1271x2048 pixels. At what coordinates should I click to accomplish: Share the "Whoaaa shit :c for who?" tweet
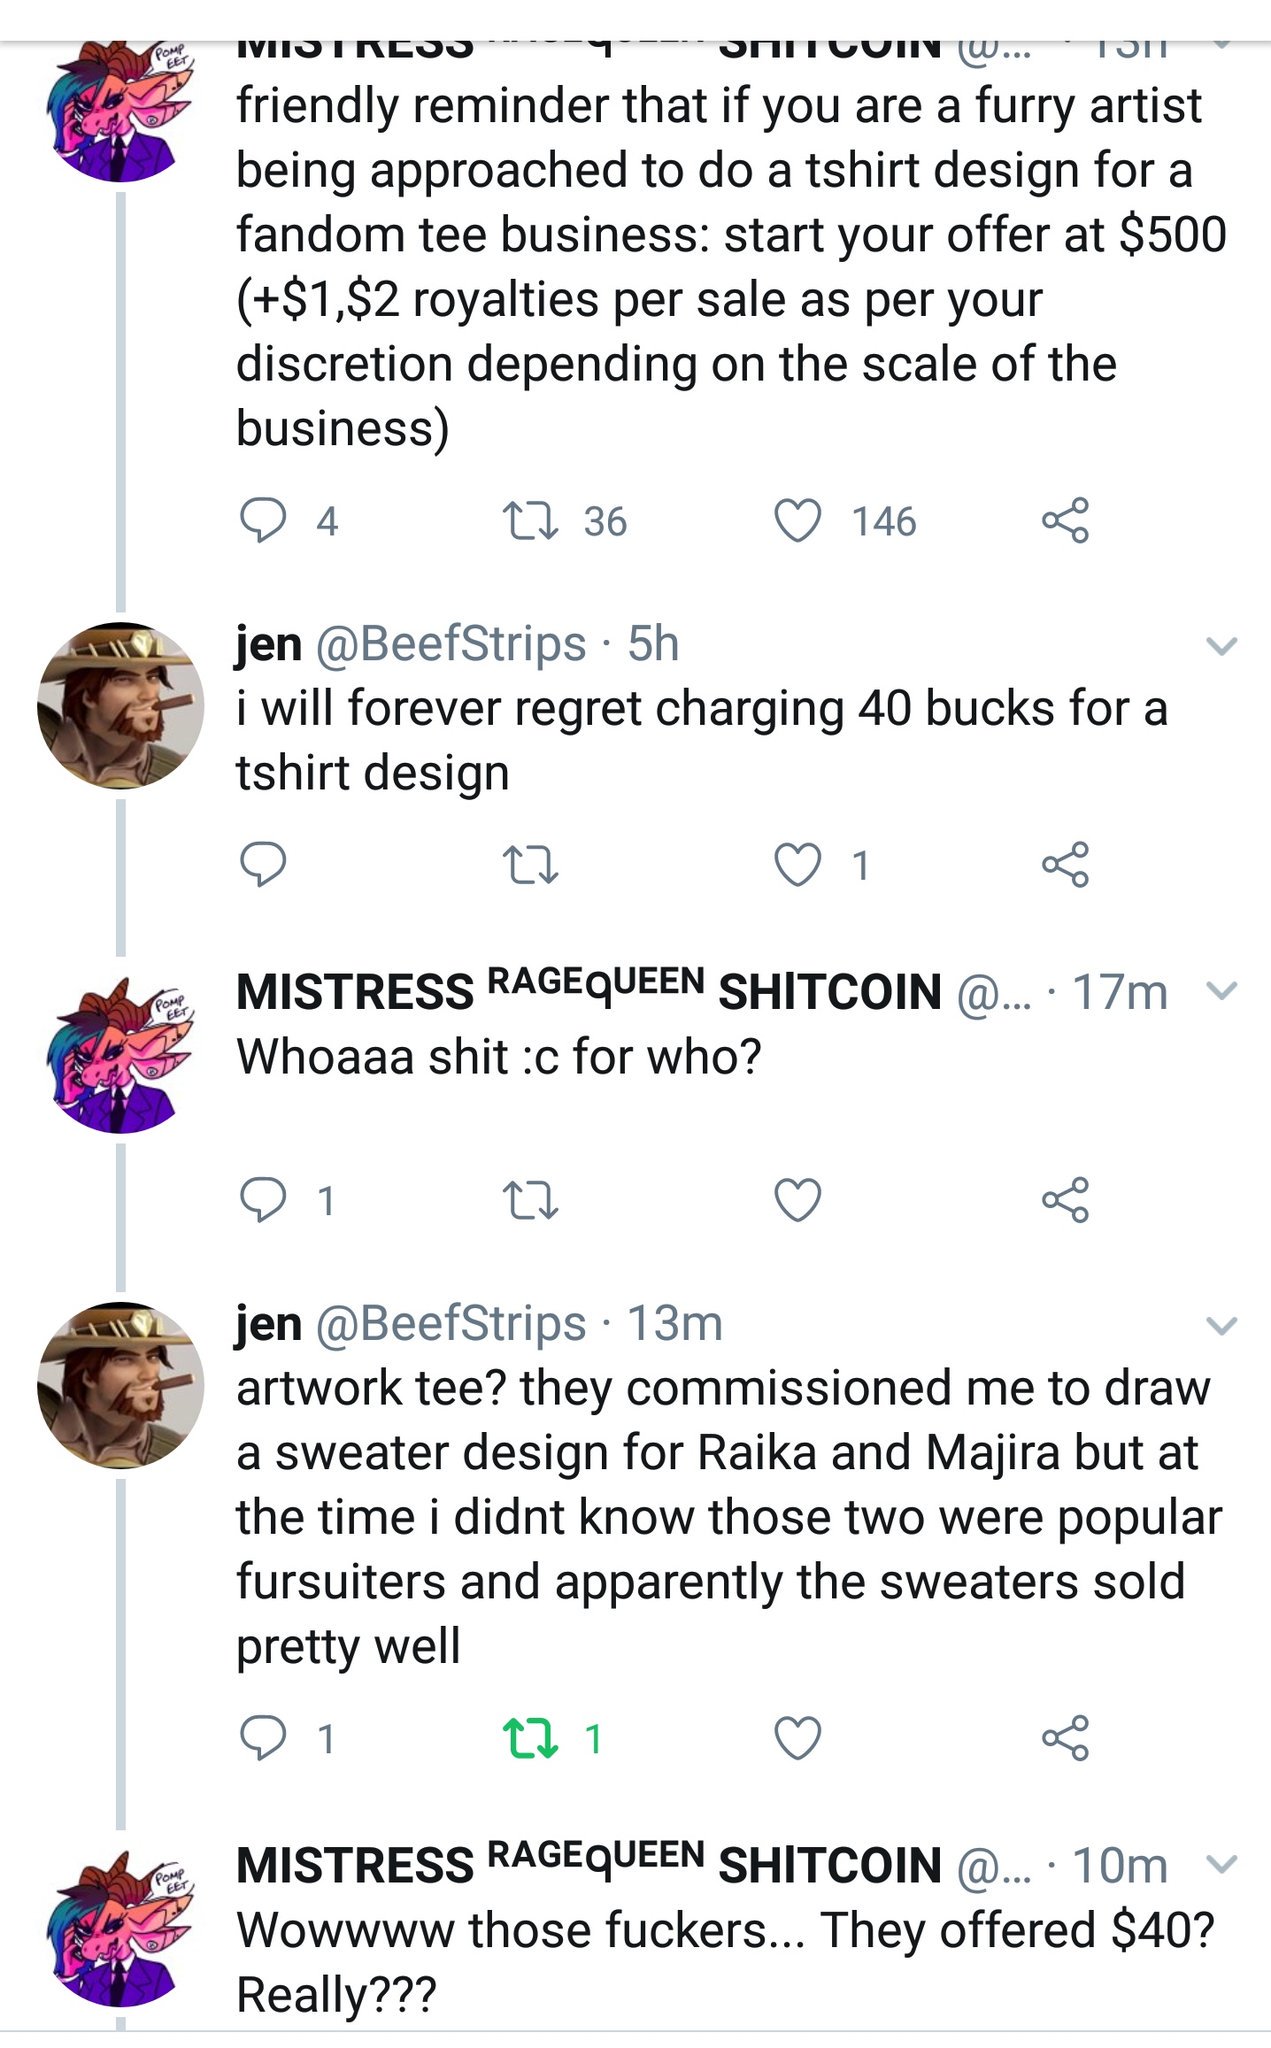[1065, 1200]
